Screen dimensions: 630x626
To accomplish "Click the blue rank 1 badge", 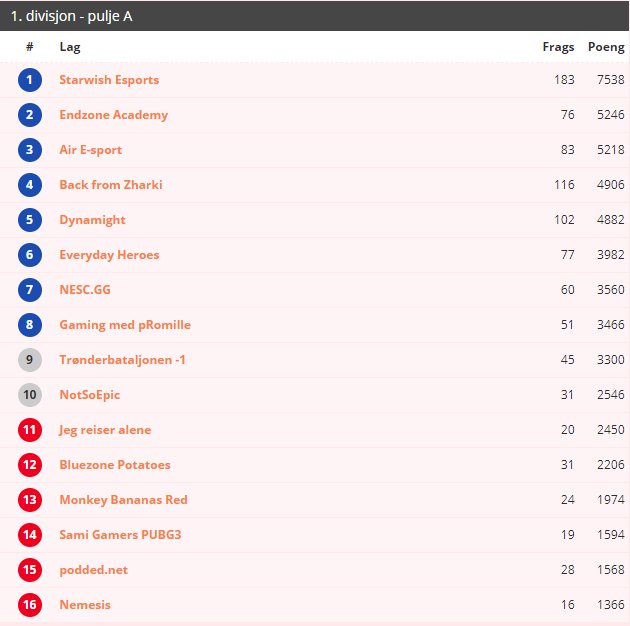I will coord(30,80).
